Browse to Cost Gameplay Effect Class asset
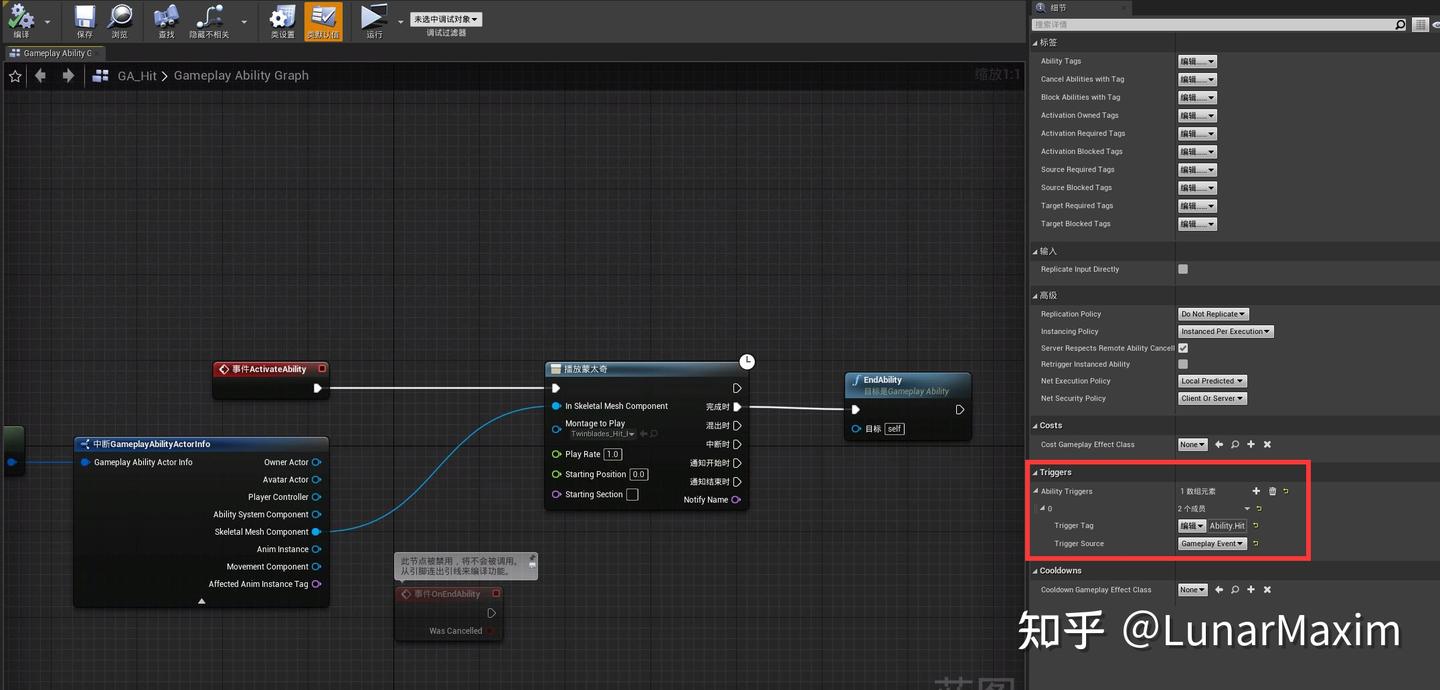This screenshot has height=690, width=1440. 1235,444
